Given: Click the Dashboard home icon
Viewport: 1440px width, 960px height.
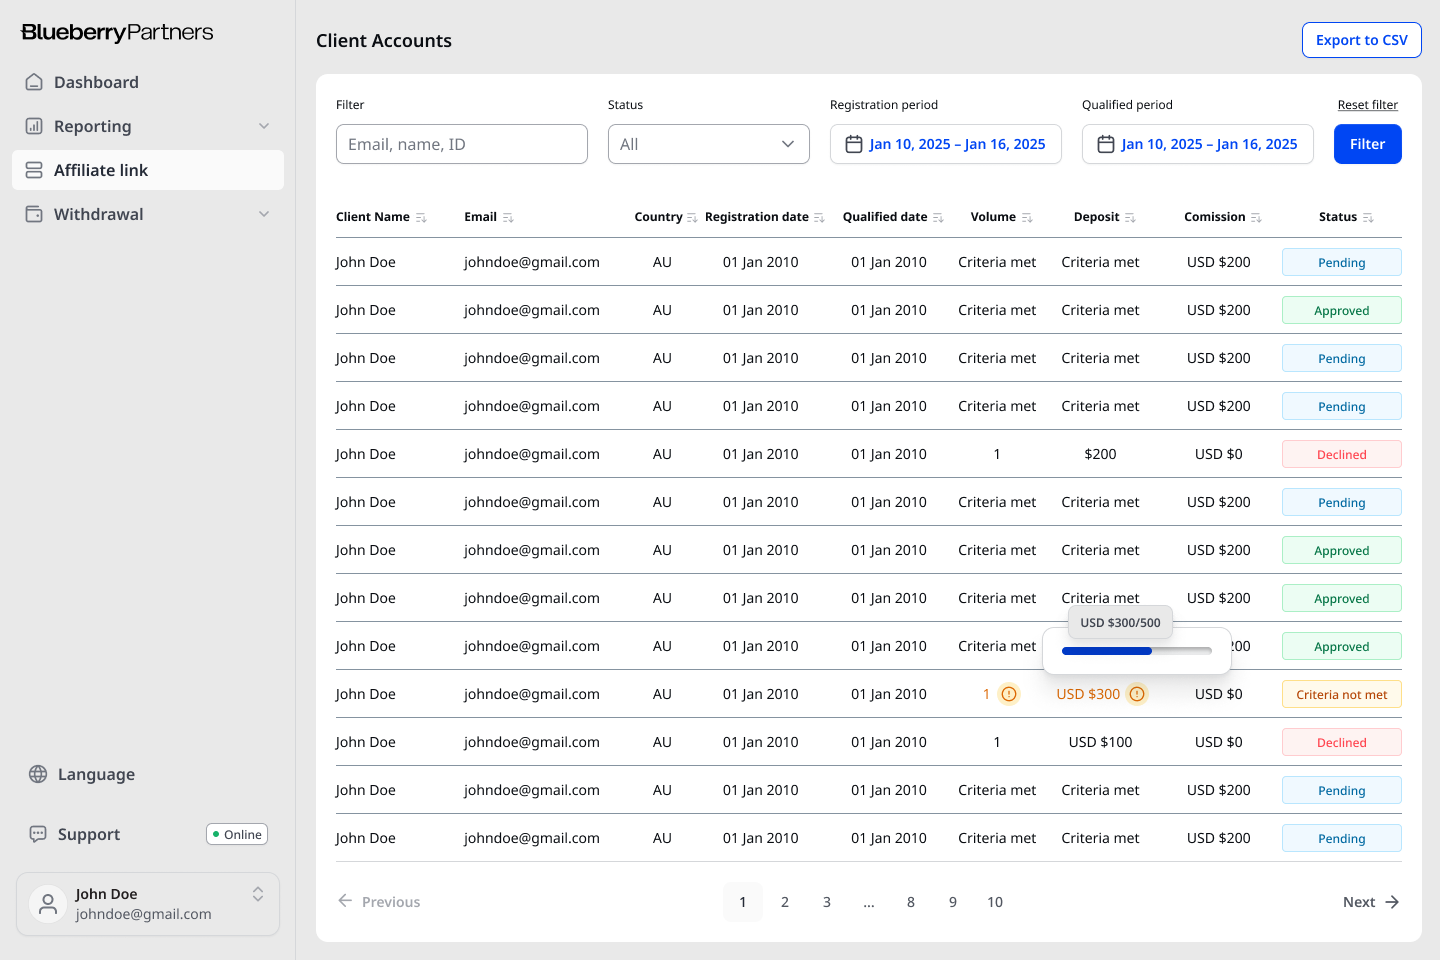Looking at the screenshot, I should 34,82.
